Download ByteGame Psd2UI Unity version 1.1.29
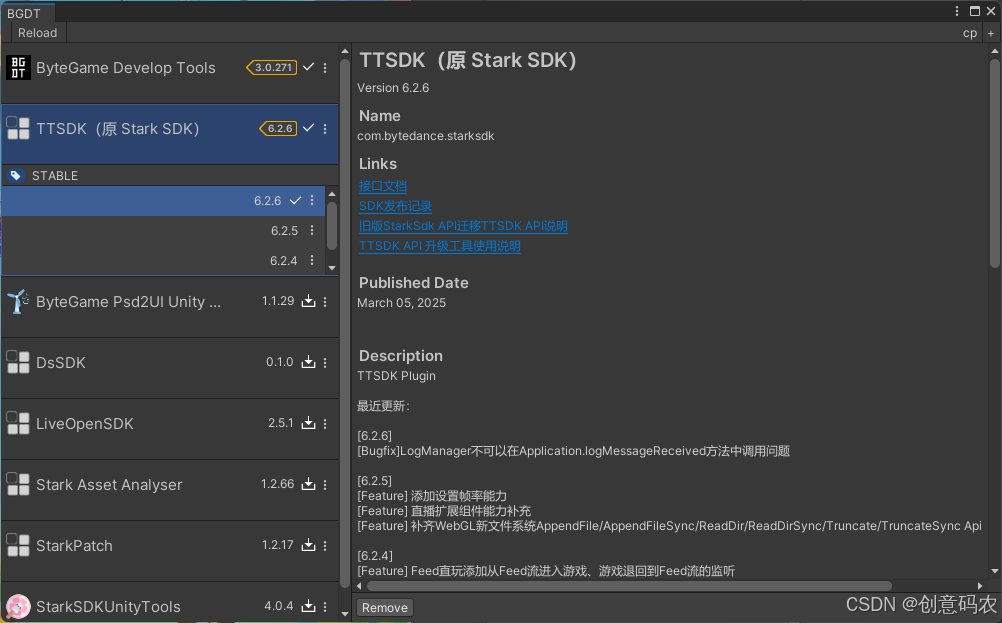The height and width of the screenshot is (623, 1002). pos(309,301)
